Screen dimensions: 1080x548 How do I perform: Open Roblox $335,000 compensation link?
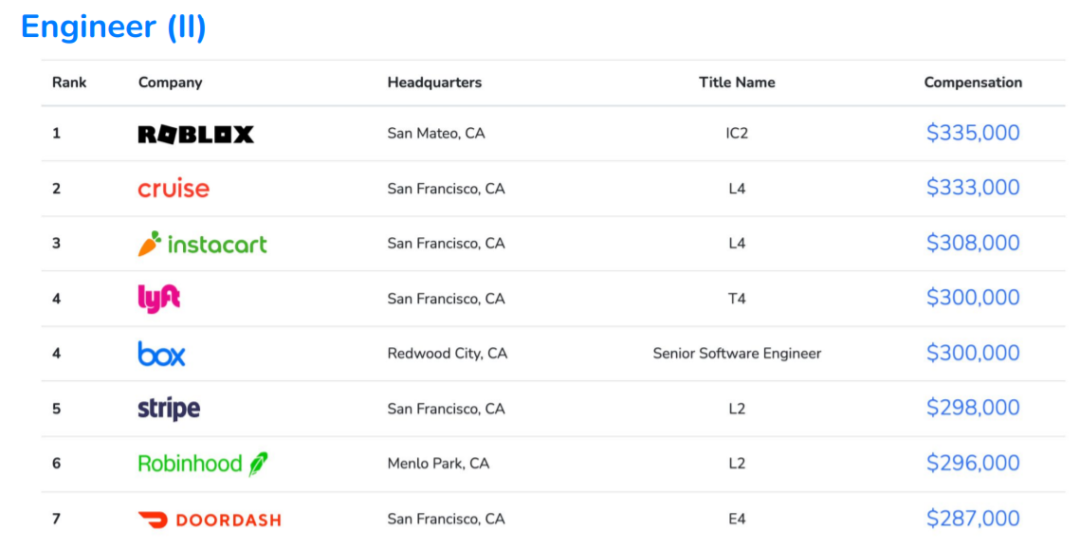(x=972, y=133)
